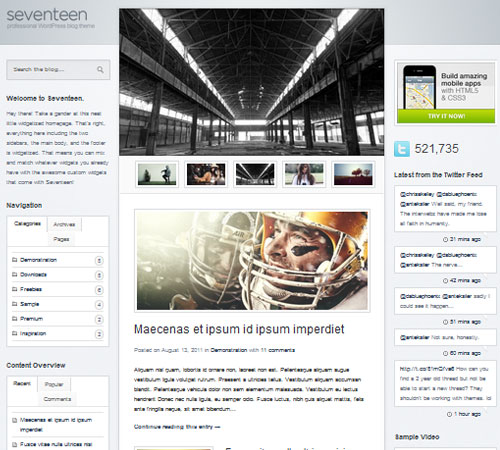Click the large warehouse slider image
500x450 pixels.
(252, 82)
